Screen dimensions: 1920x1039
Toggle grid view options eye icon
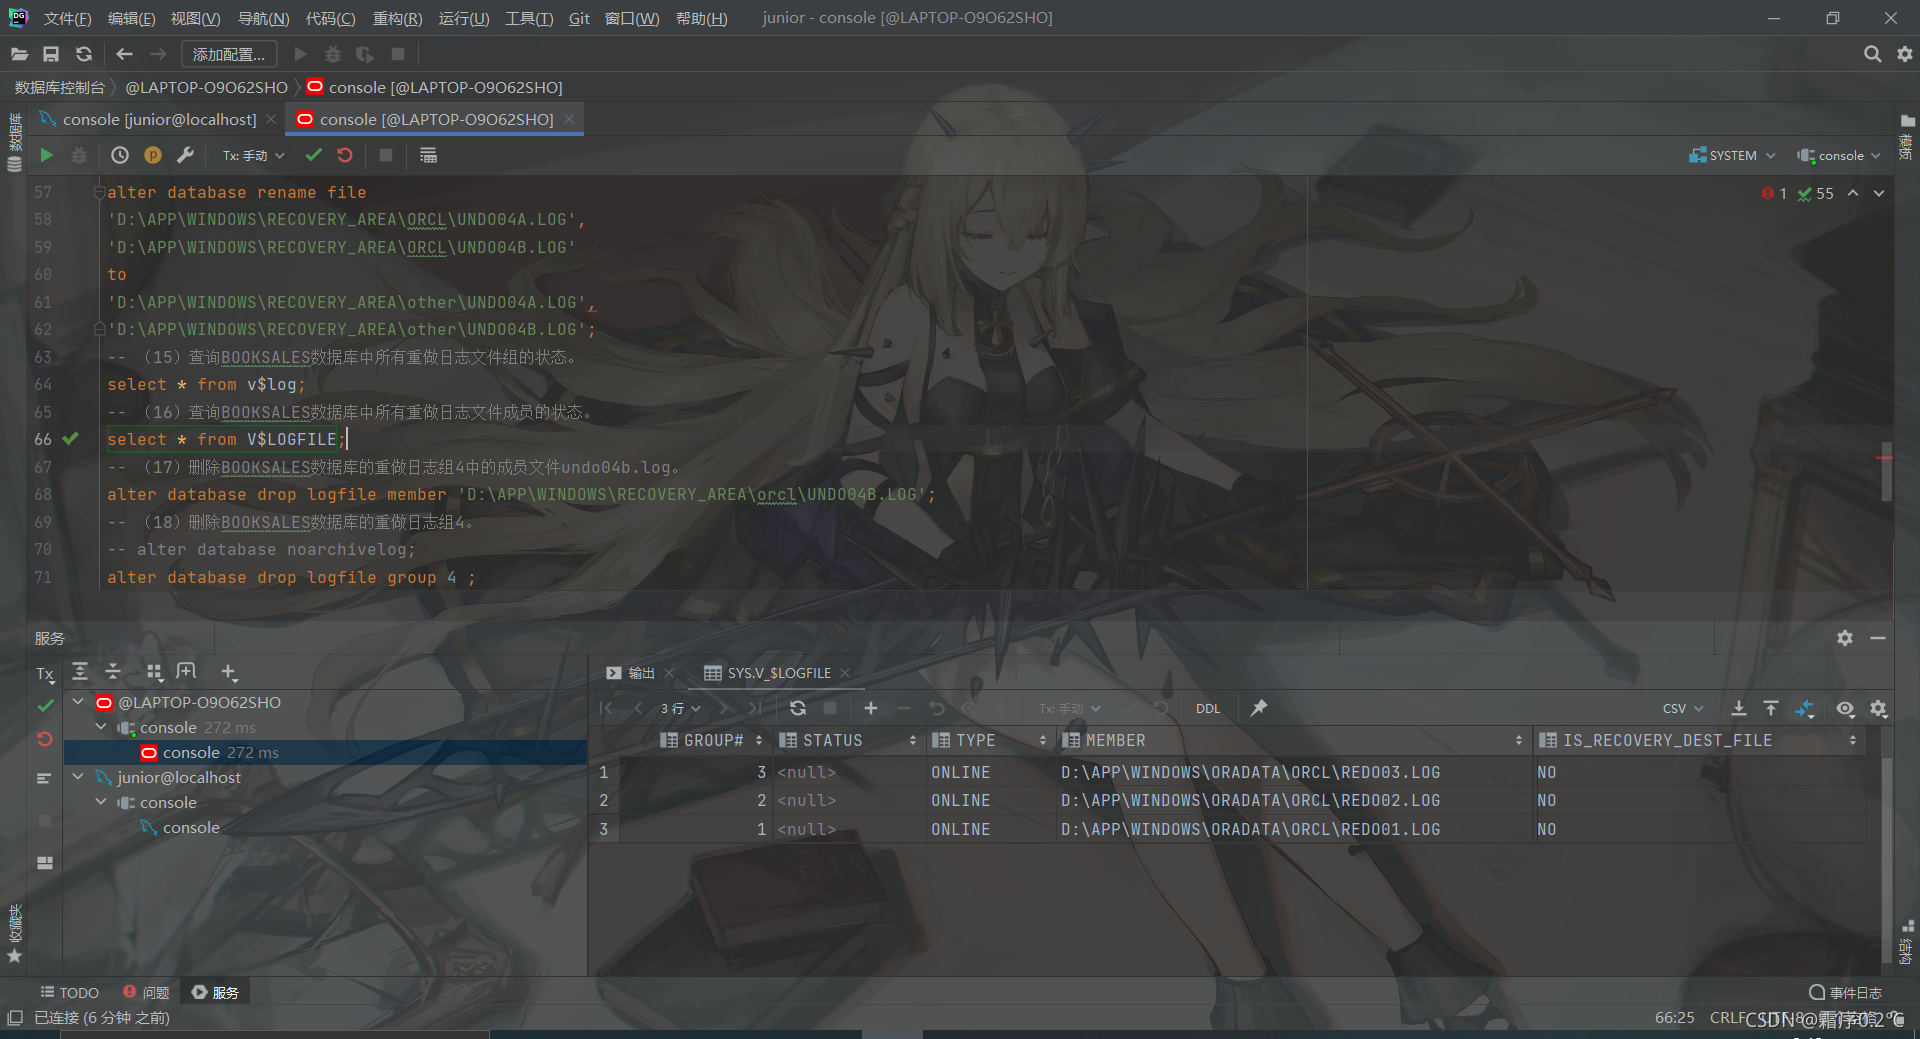(x=1845, y=708)
